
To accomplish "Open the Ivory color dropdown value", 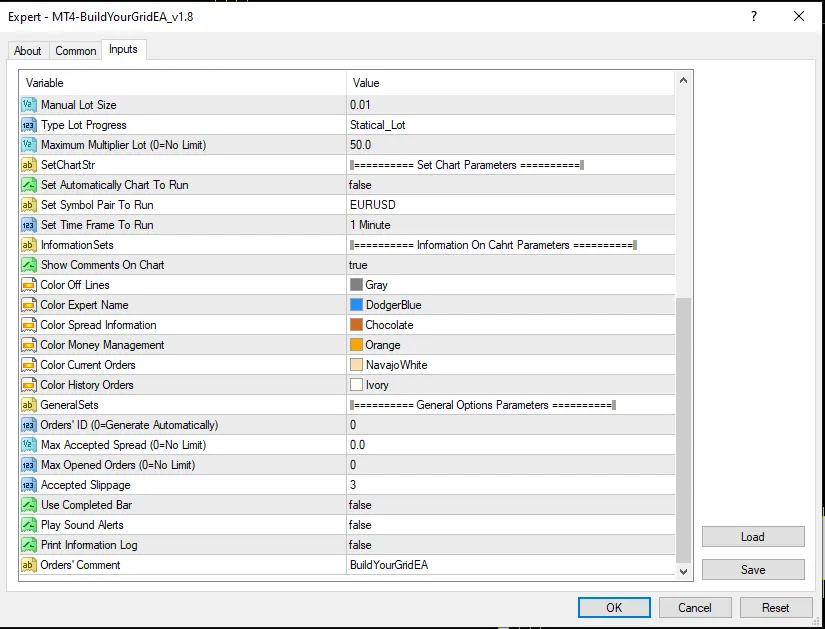I will [x=510, y=385].
